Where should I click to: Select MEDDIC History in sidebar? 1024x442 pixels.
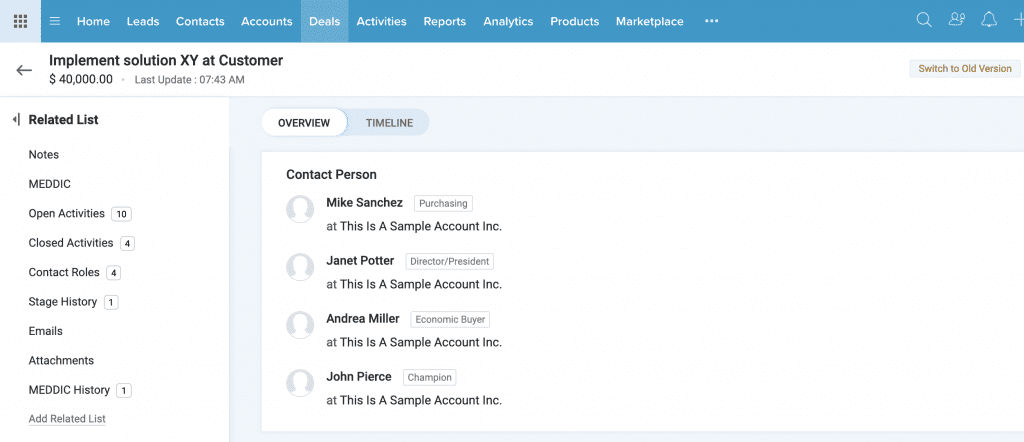(69, 390)
